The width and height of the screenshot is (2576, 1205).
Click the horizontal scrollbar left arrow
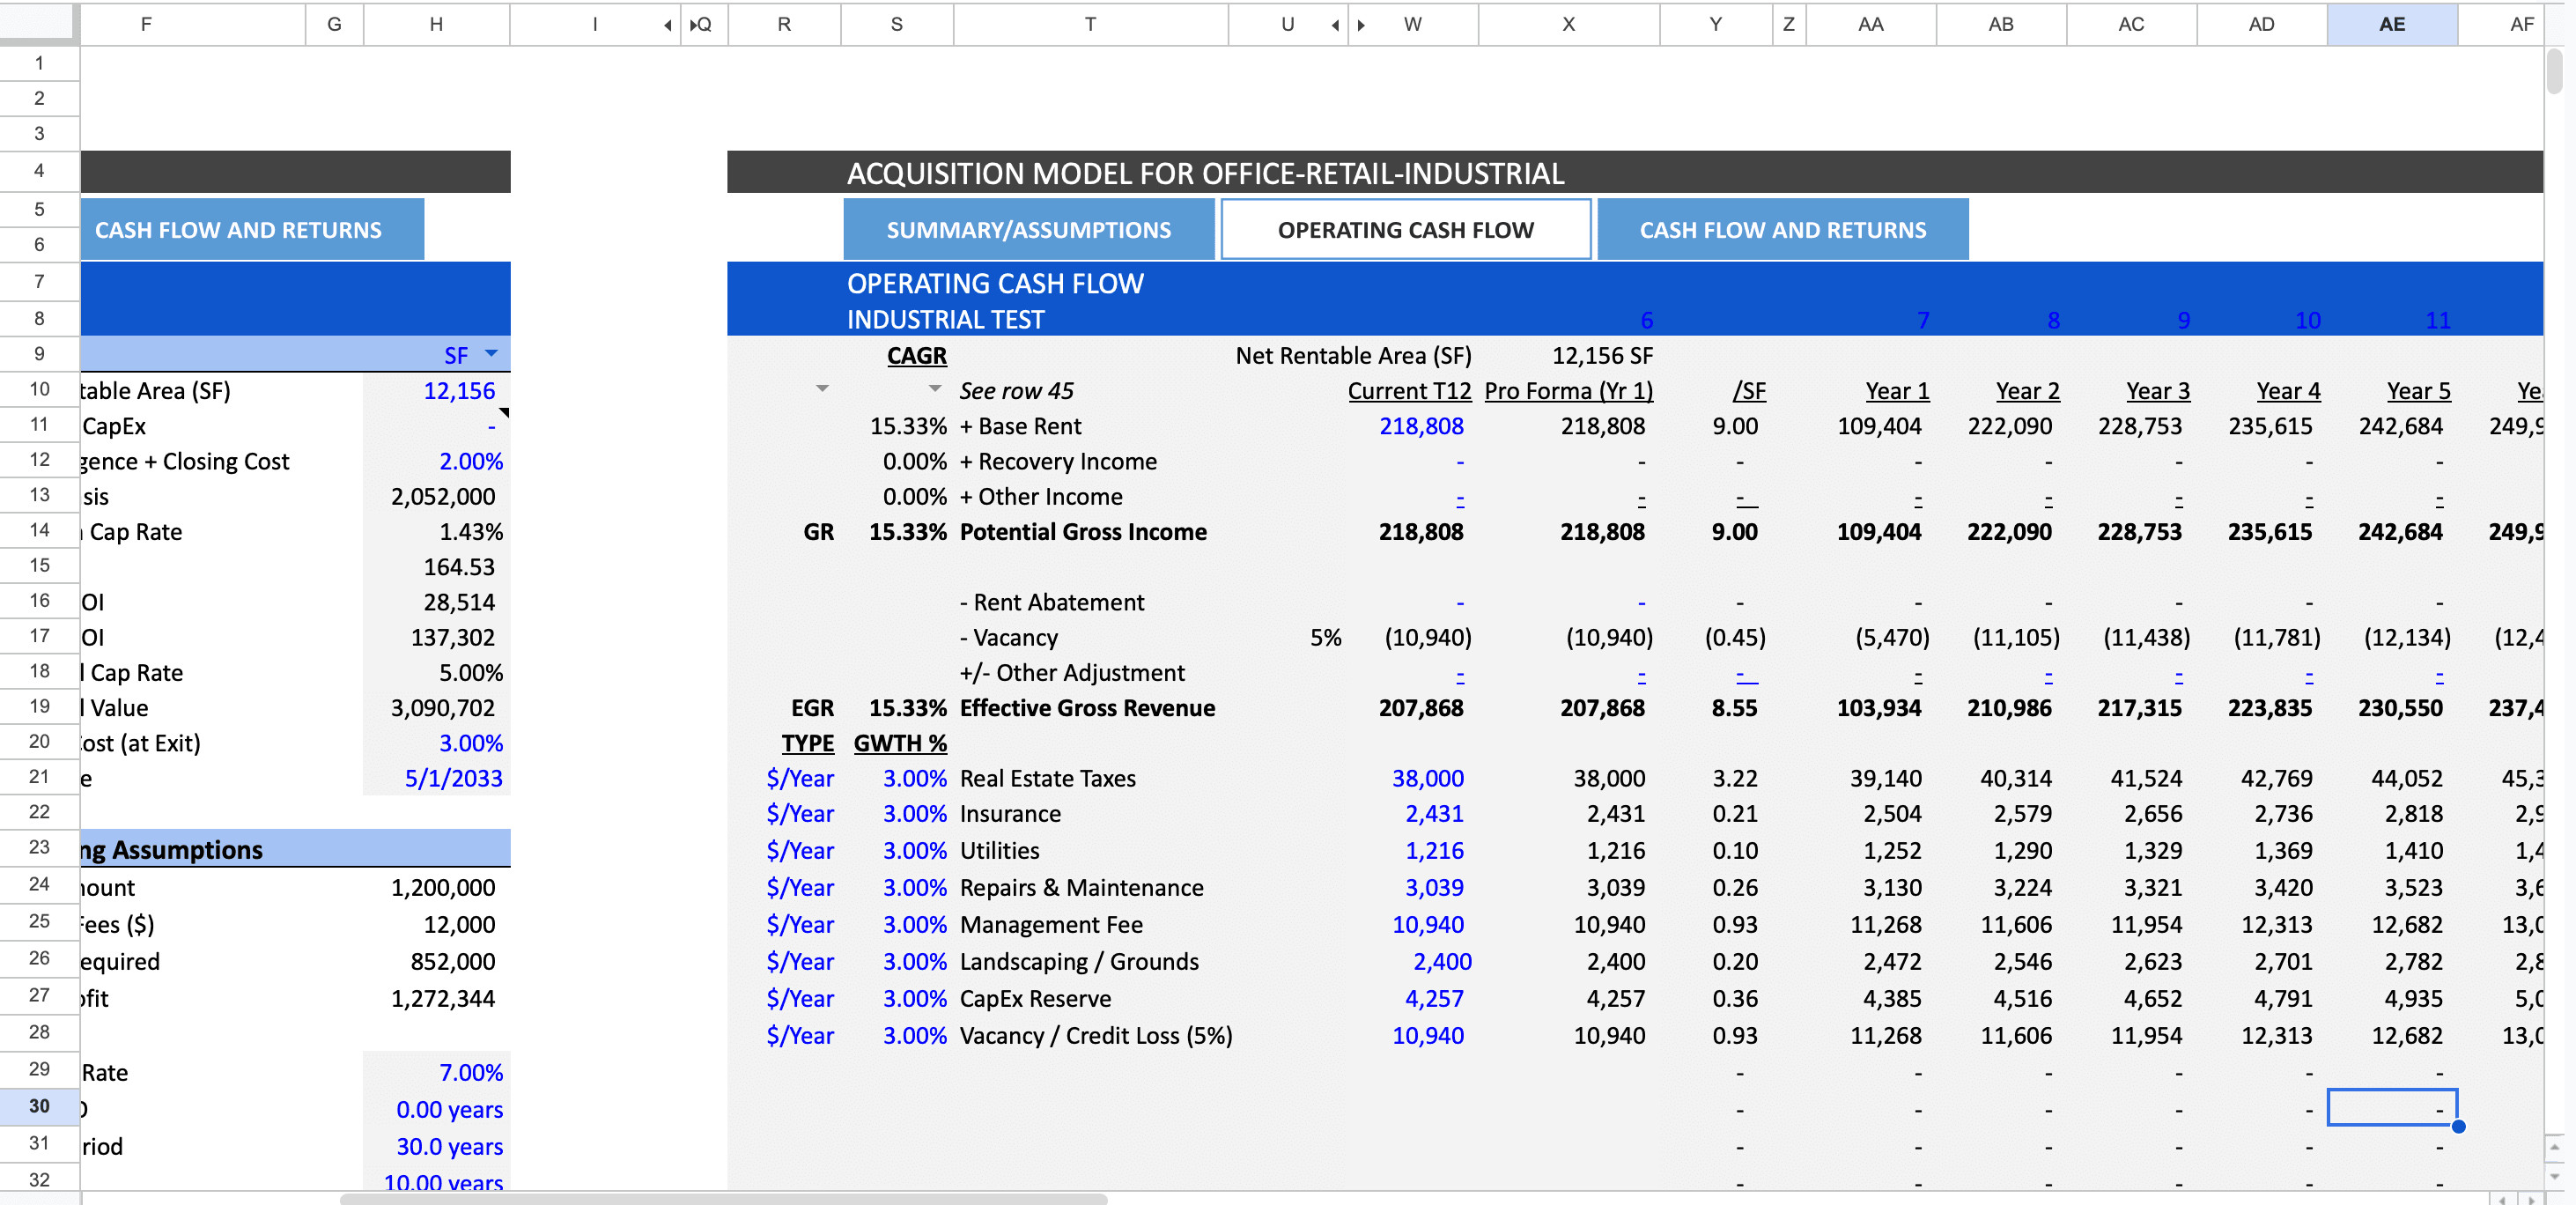[2502, 1198]
